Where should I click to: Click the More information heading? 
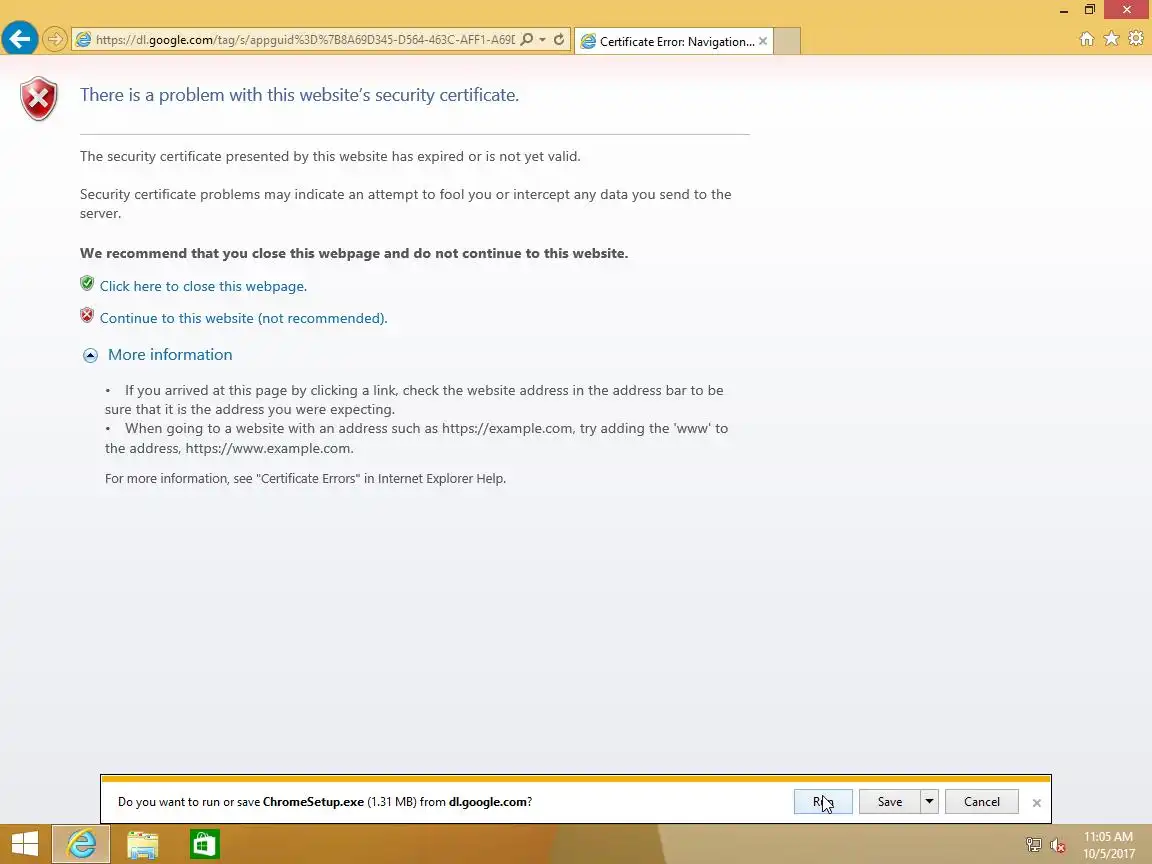[170, 354]
